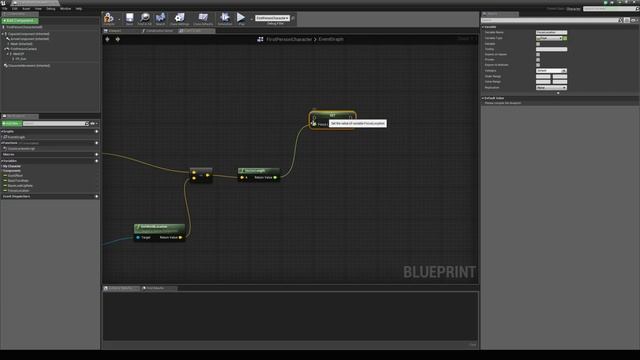Click the Simulation toolbar icon
This screenshot has width=640, height=360.
[x=224, y=18]
